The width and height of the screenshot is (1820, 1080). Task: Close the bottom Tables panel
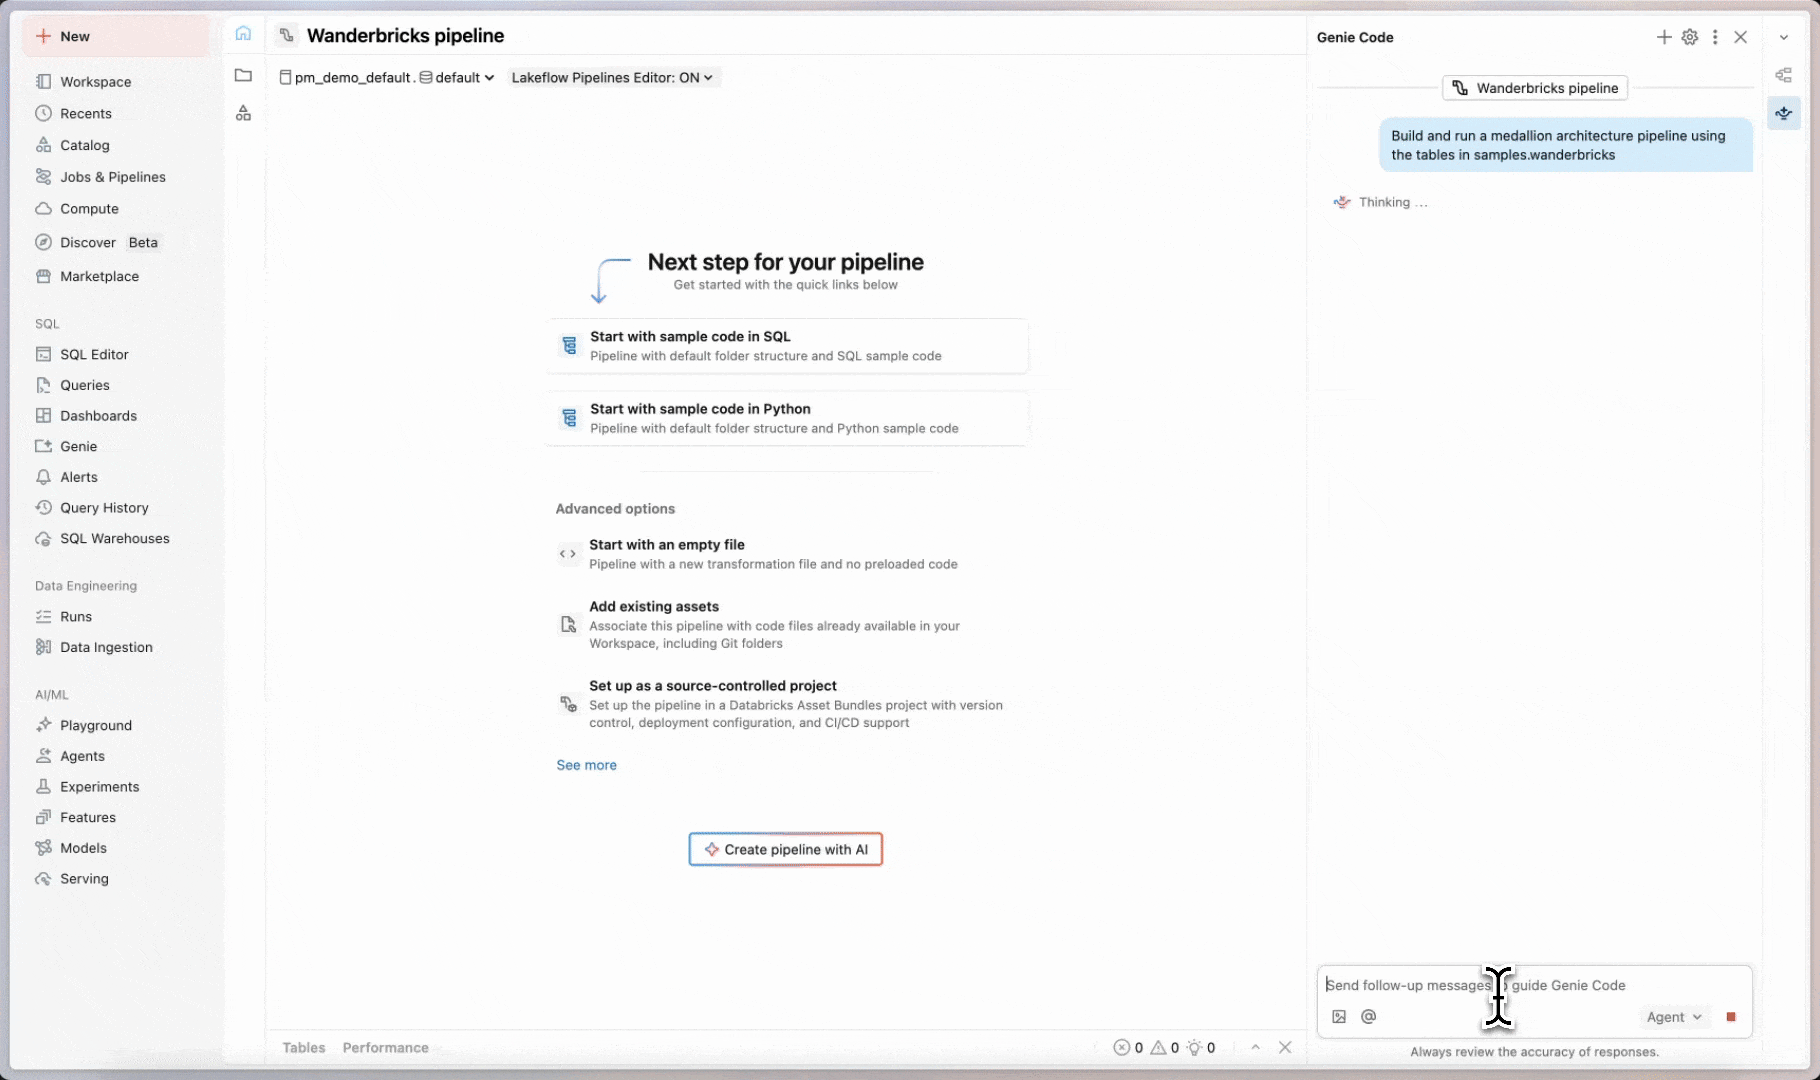(x=1286, y=1047)
